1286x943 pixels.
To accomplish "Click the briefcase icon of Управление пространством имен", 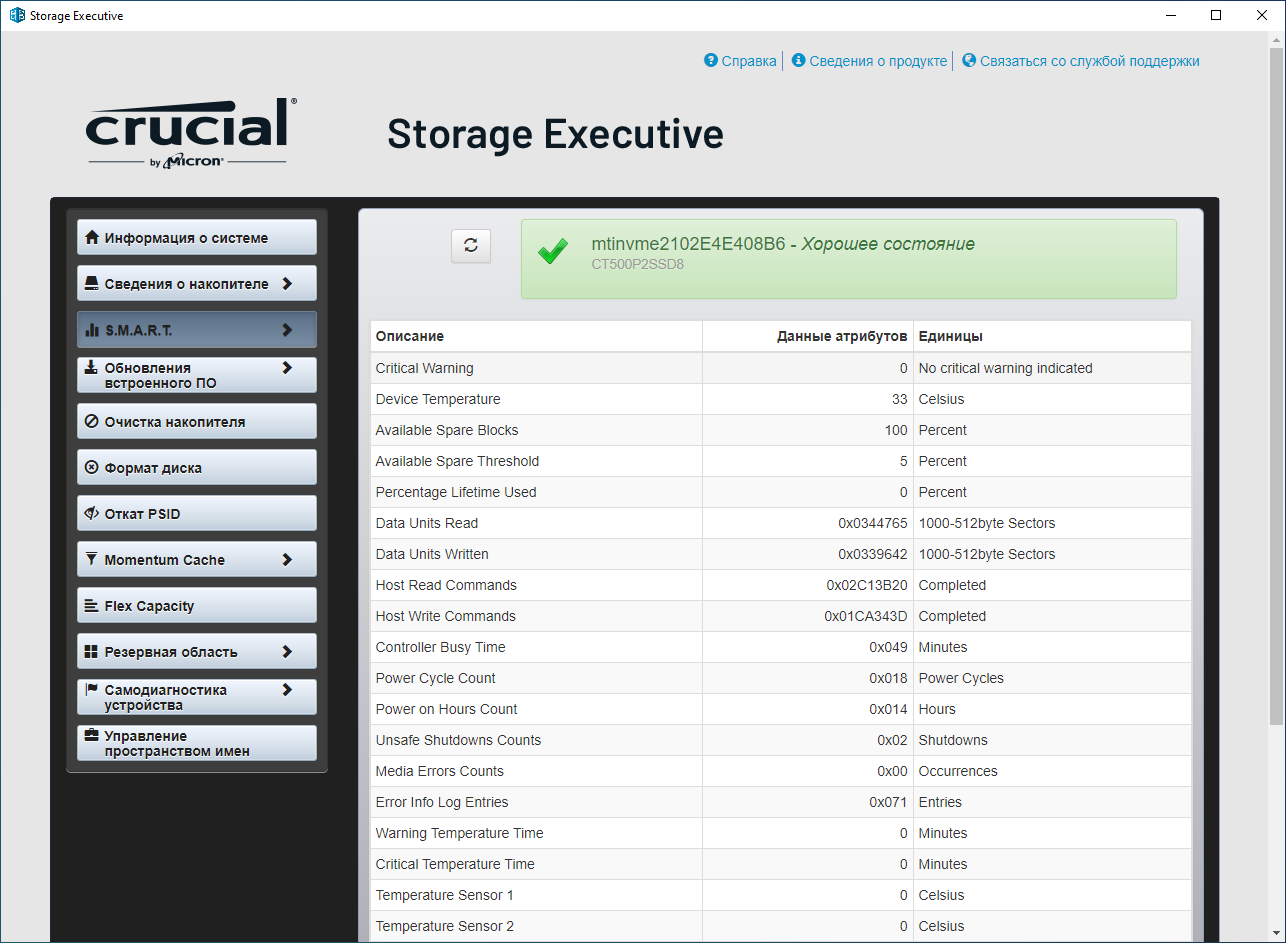I will pyautogui.click(x=92, y=735).
